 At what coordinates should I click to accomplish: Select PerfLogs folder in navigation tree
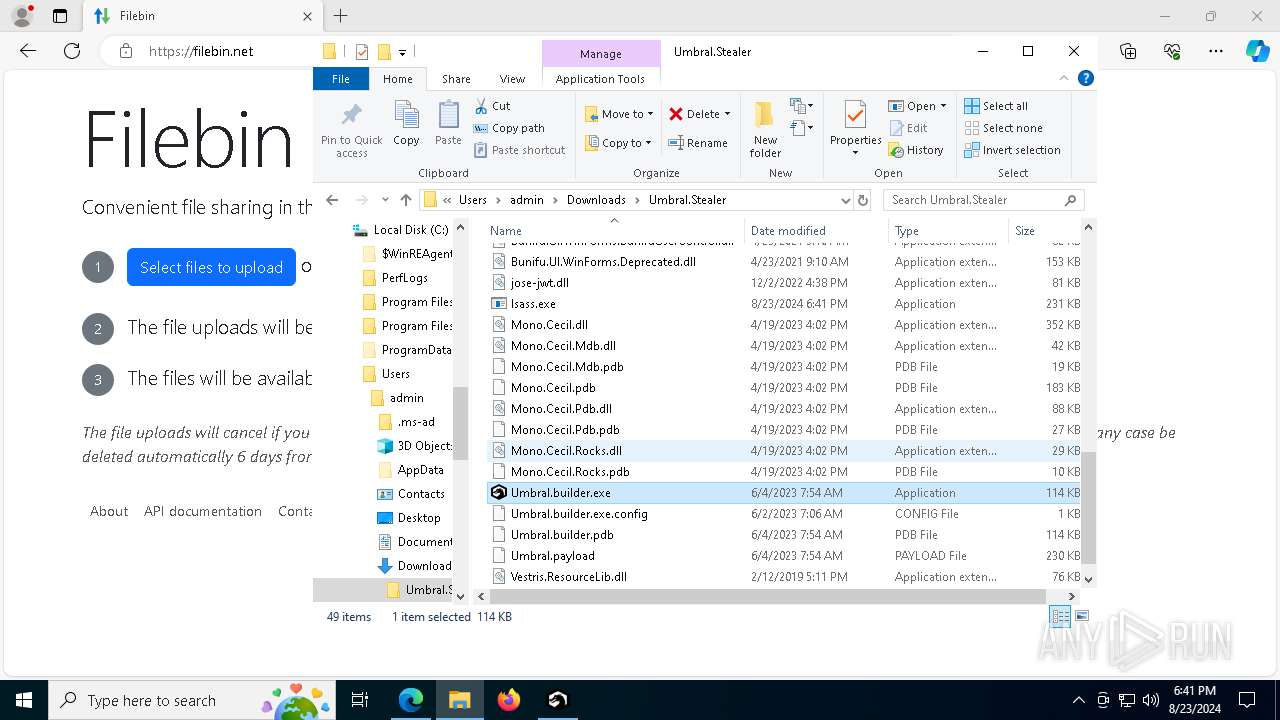tap(404, 278)
